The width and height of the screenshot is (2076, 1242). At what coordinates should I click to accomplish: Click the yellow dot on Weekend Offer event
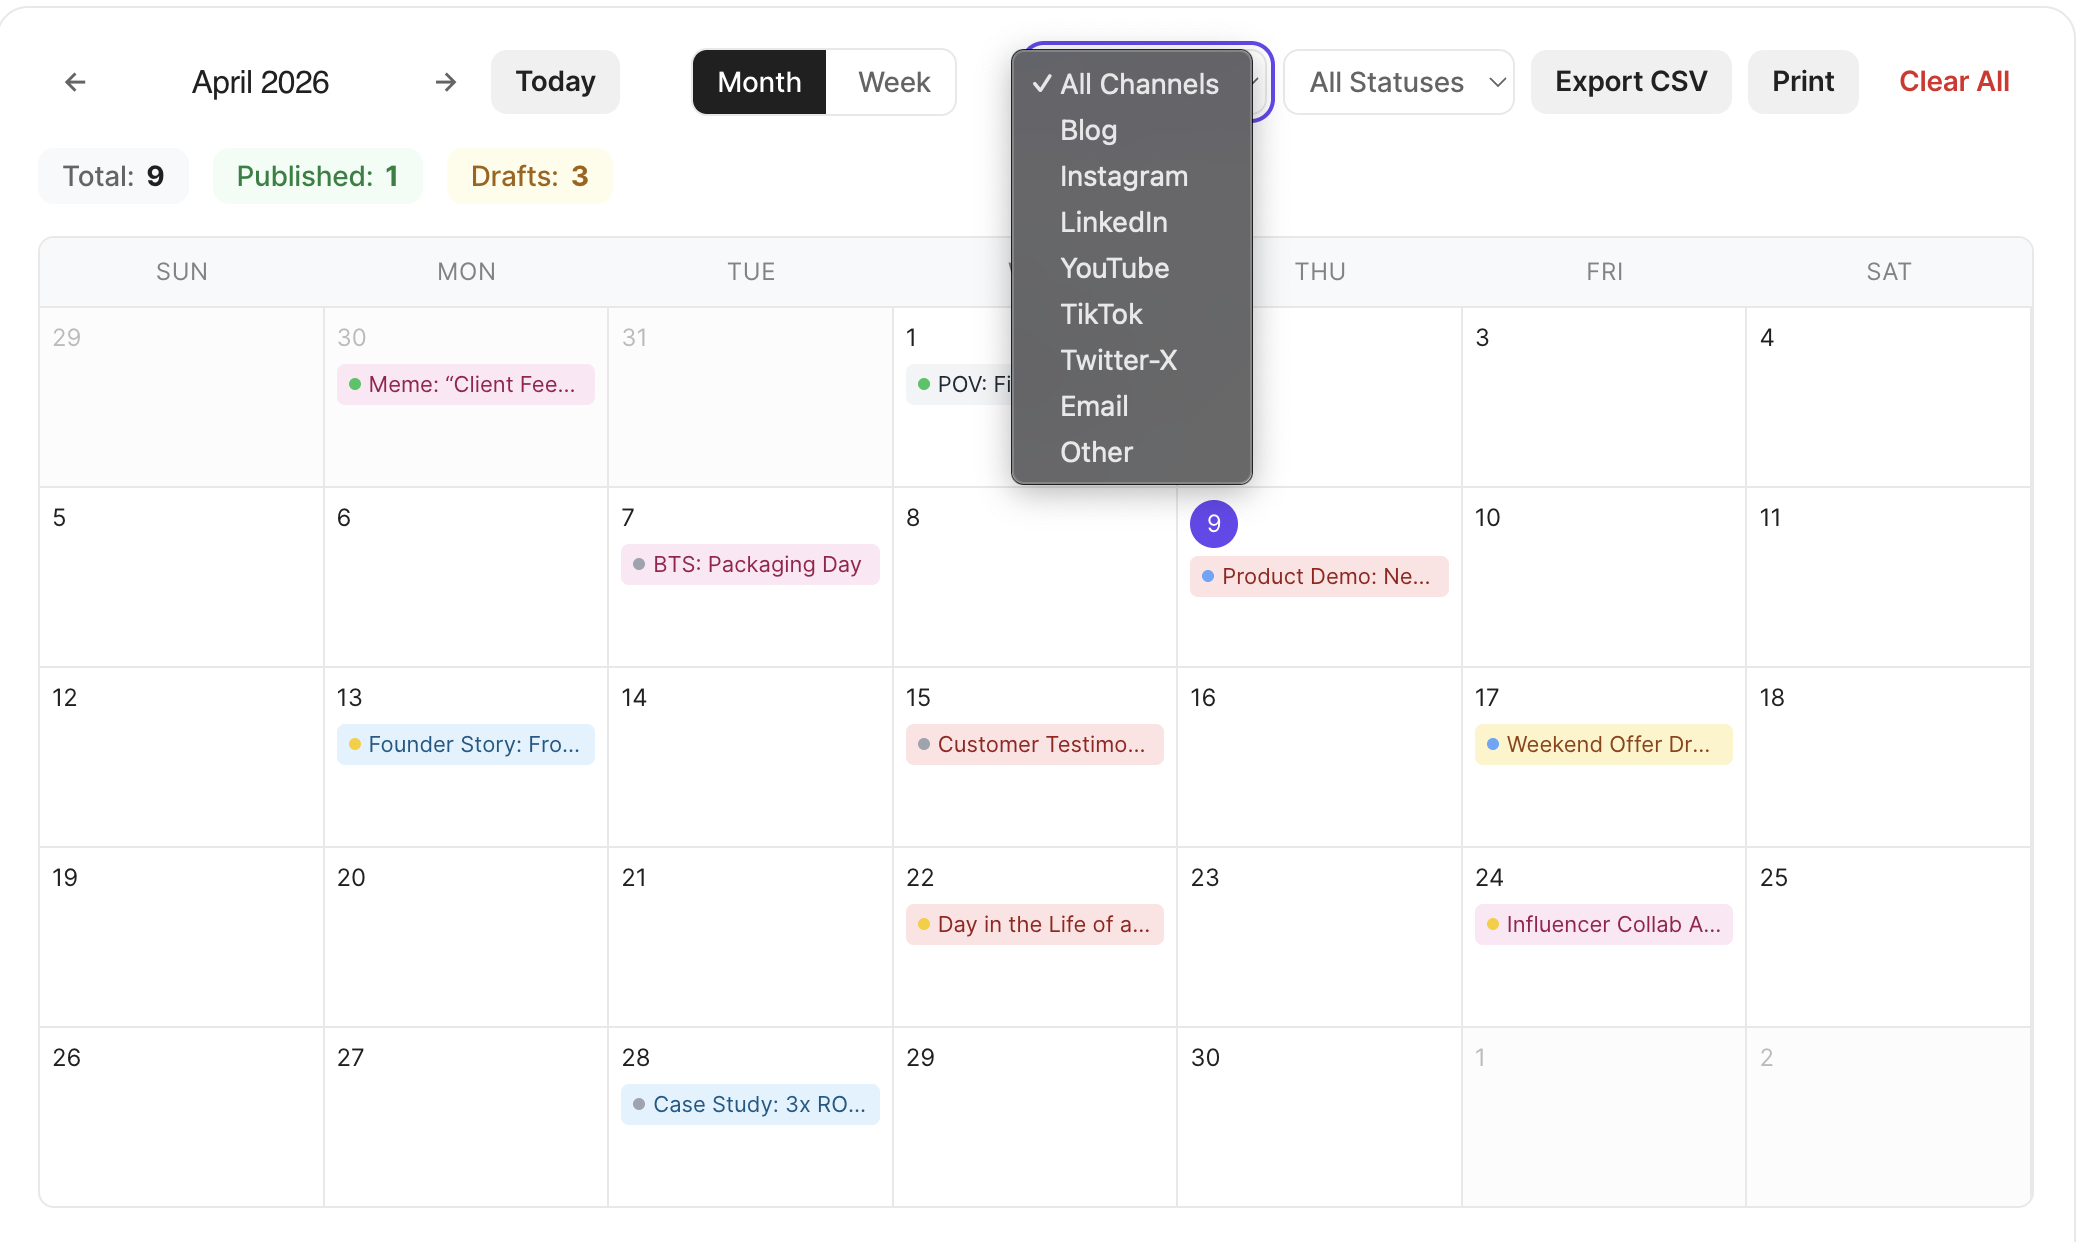click(x=1492, y=744)
